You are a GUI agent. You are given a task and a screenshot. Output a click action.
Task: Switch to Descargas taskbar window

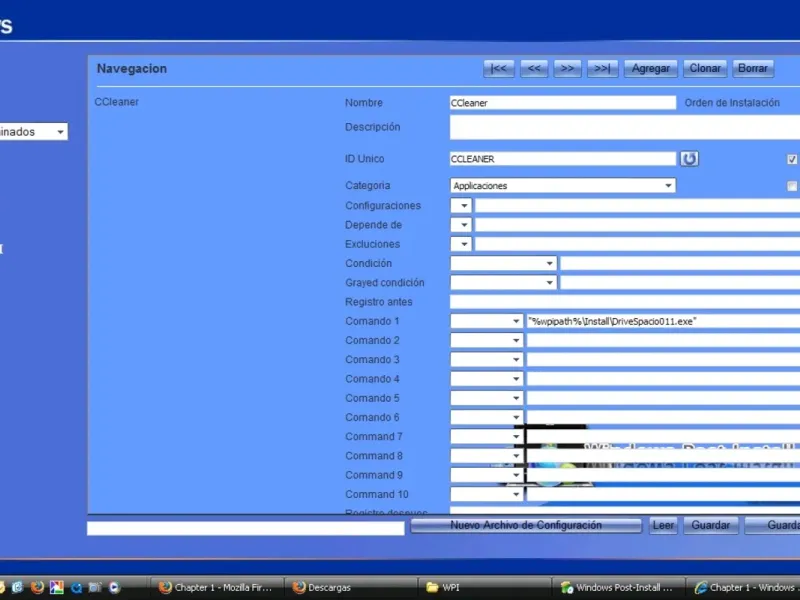(x=351, y=588)
